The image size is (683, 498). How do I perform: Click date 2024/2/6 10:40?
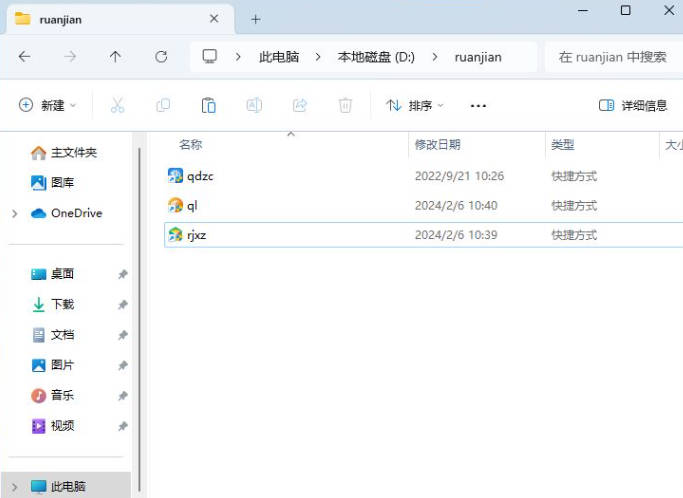pyautogui.click(x=456, y=206)
